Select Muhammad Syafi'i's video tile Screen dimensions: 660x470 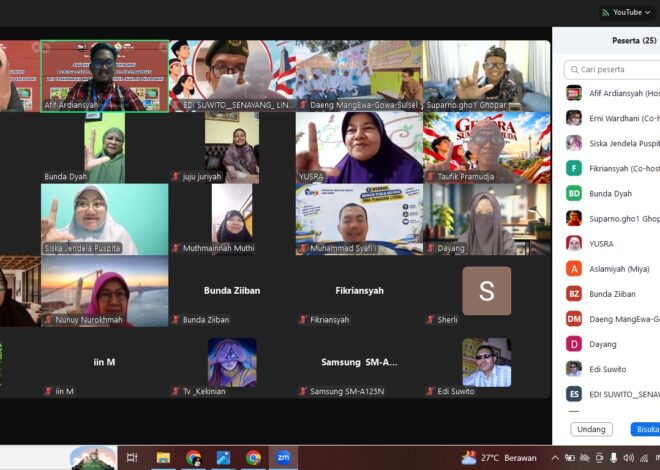click(x=359, y=219)
